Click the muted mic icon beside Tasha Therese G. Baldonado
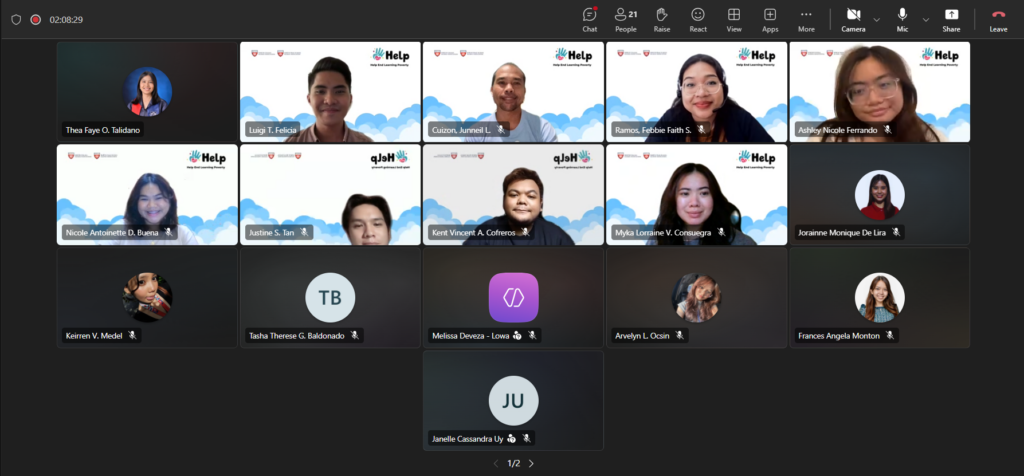The width and height of the screenshot is (1024, 476). [355, 335]
